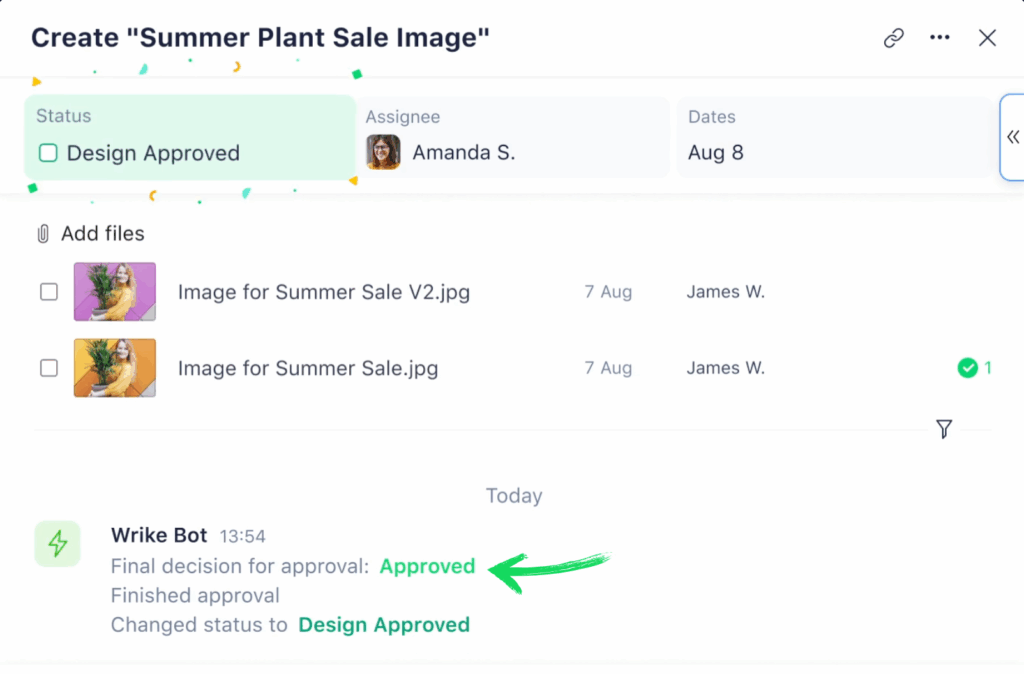Open the filter funnel icon
The height and width of the screenshot is (674, 1024).
click(x=943, y=429)
